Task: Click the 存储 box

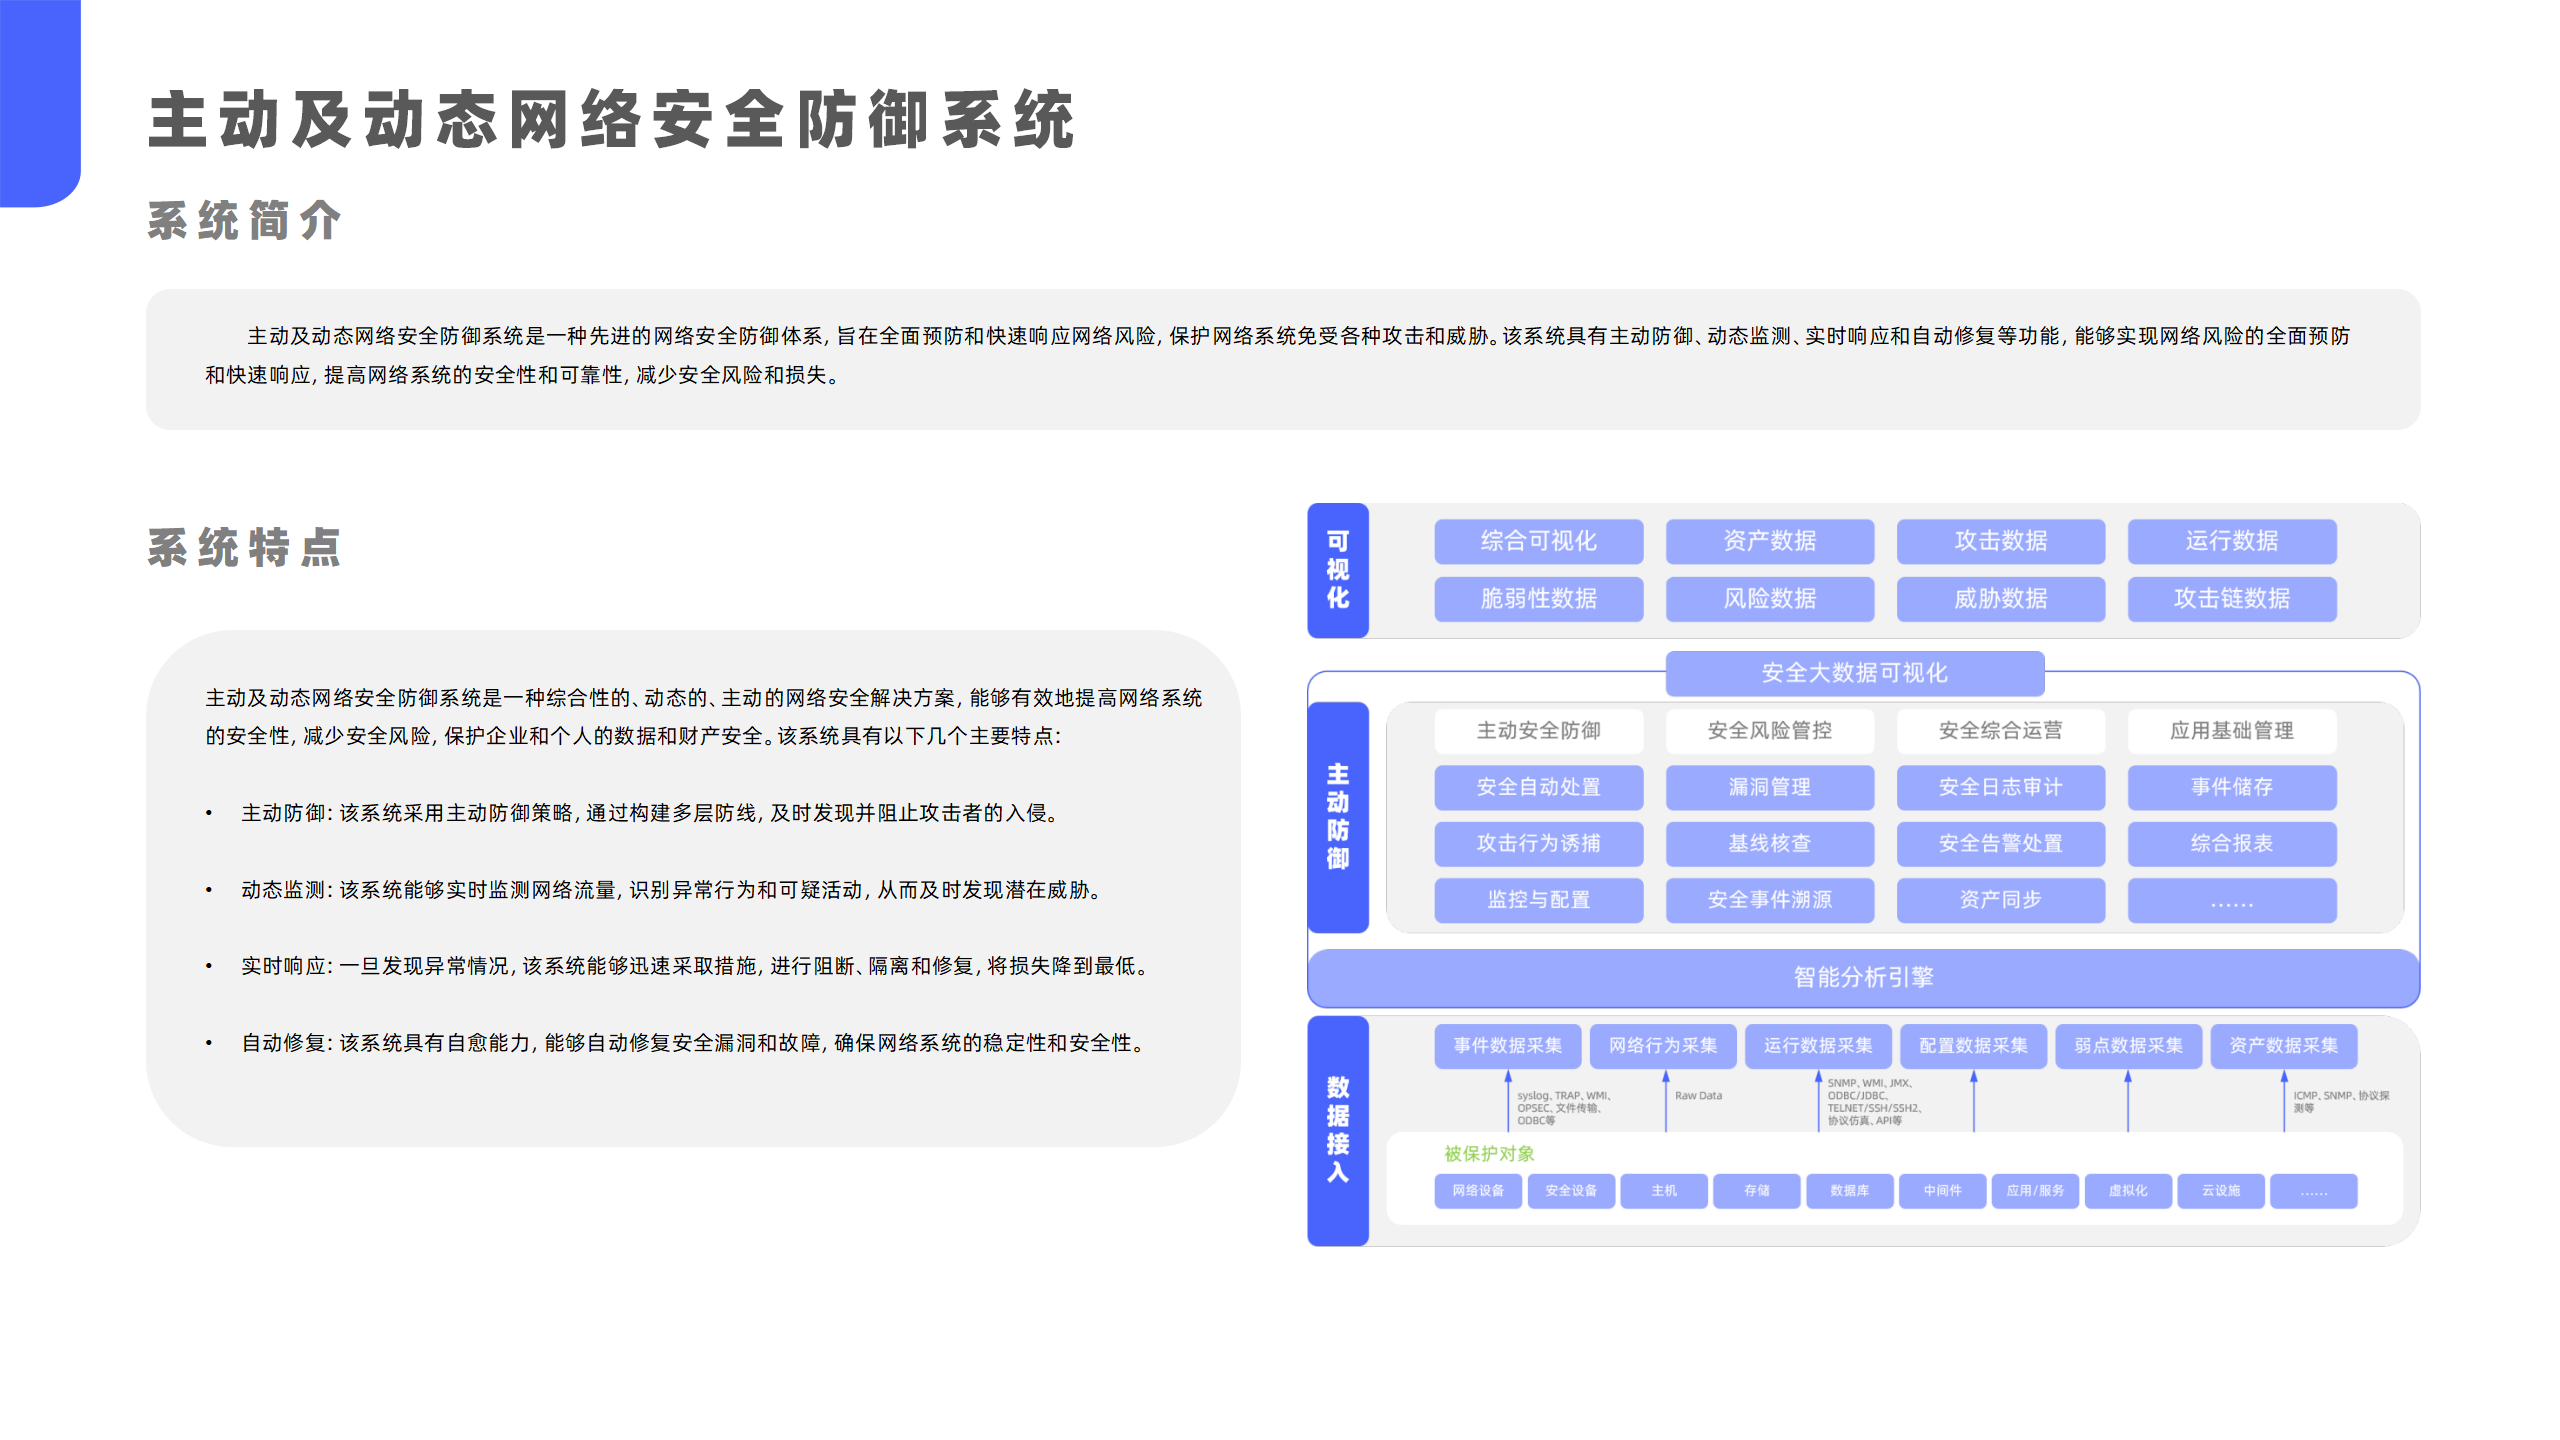Action: 1757,1191
